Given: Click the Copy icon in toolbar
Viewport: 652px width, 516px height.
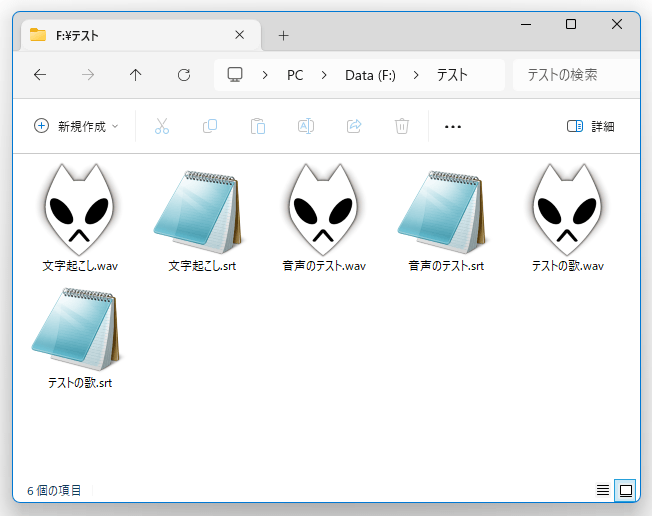Looking at the screenshot, I should [x=210, y=126].
